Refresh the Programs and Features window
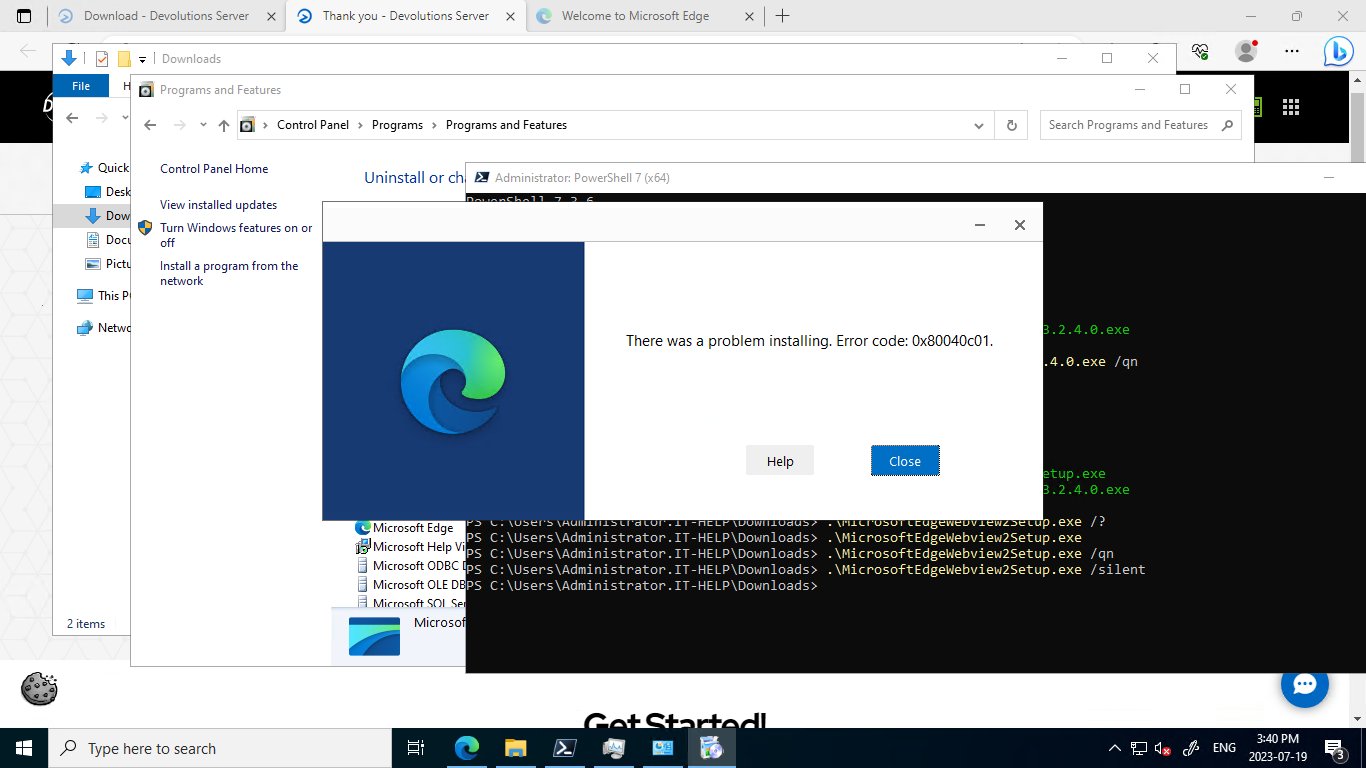Viewport: 1366px width, 768px height. click(x=1012, y=125)
